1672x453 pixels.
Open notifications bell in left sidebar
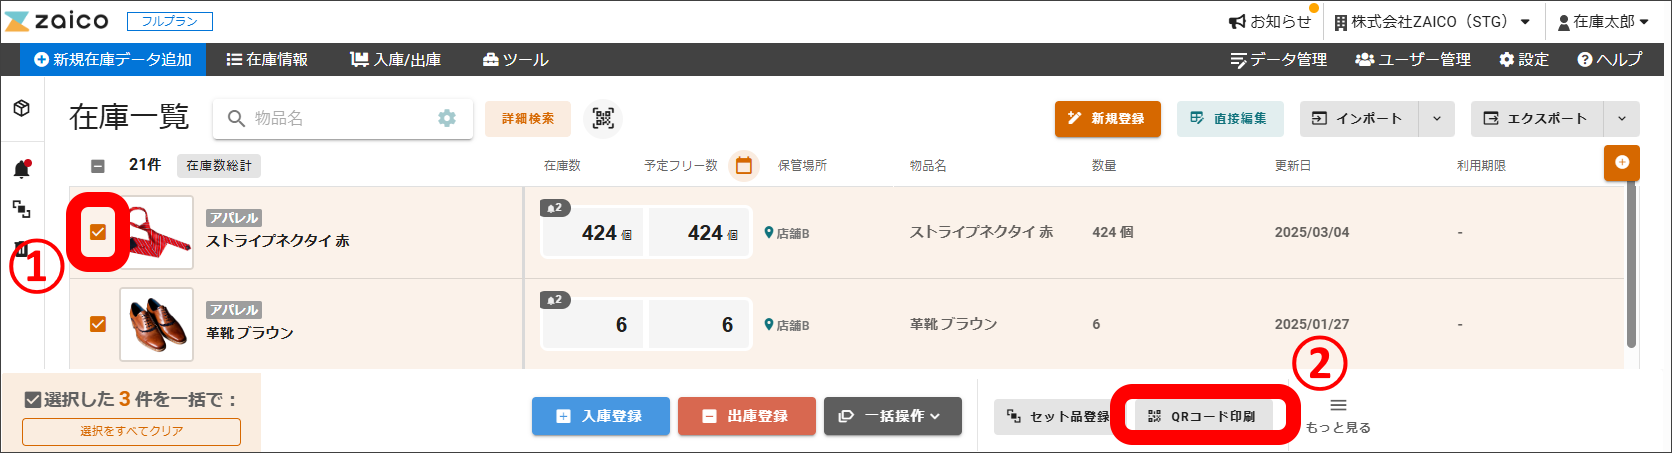pos(21,169)
